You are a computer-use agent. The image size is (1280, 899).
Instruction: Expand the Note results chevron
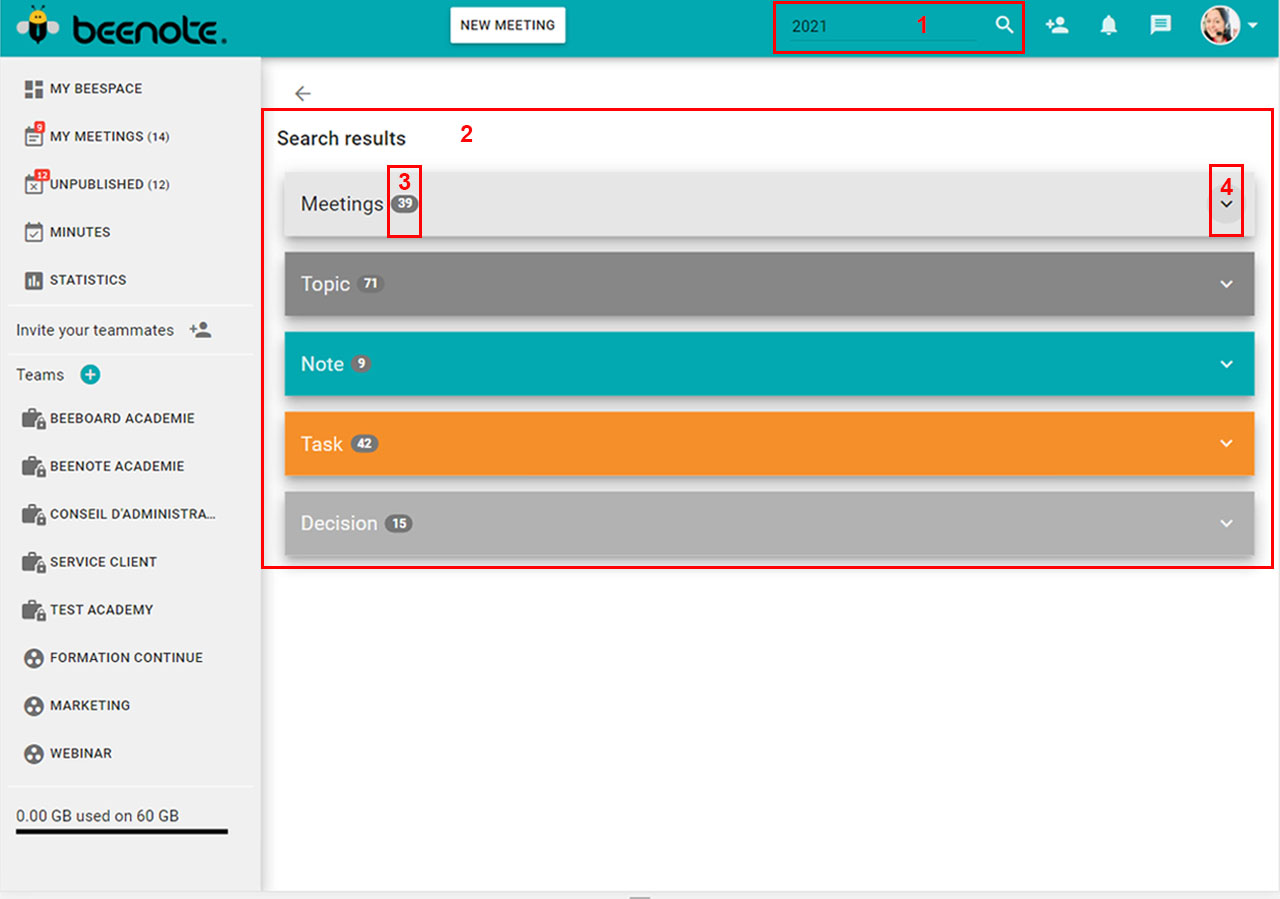click(1227, 364)
